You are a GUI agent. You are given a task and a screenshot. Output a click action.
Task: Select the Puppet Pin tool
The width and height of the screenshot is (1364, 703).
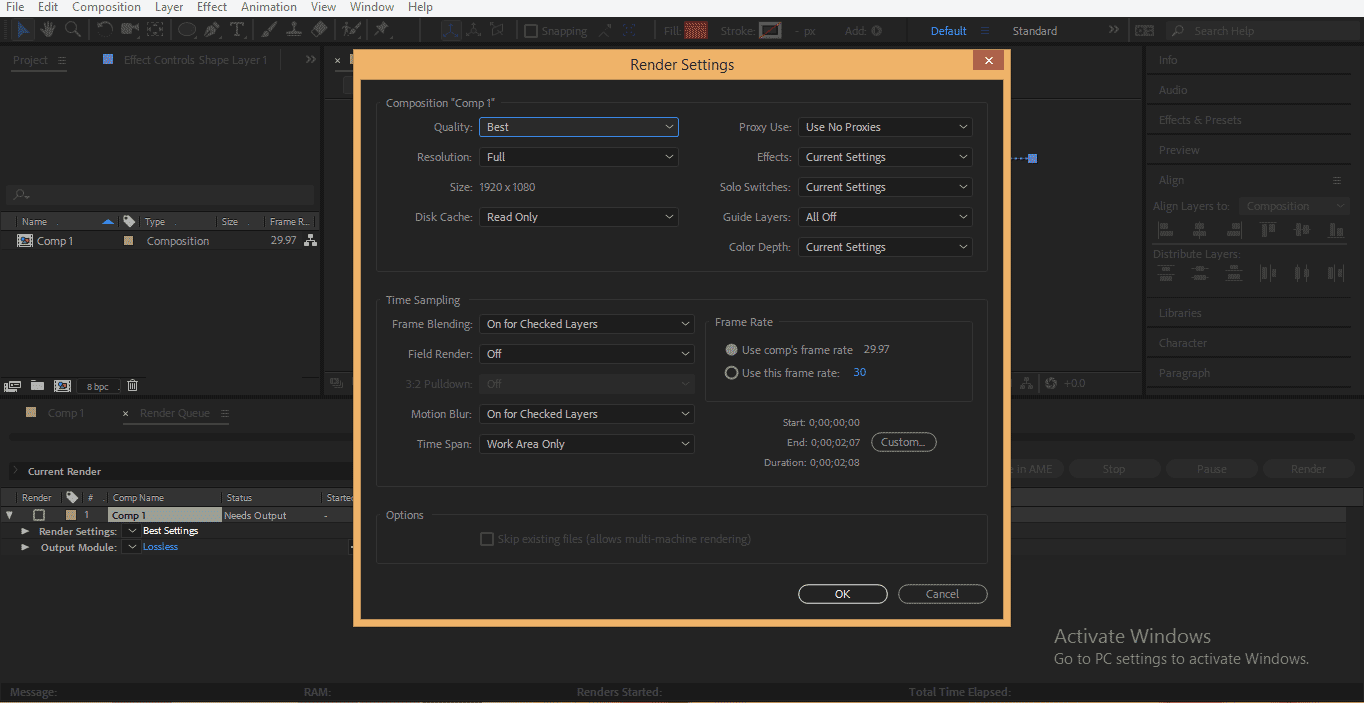(381, 30)
